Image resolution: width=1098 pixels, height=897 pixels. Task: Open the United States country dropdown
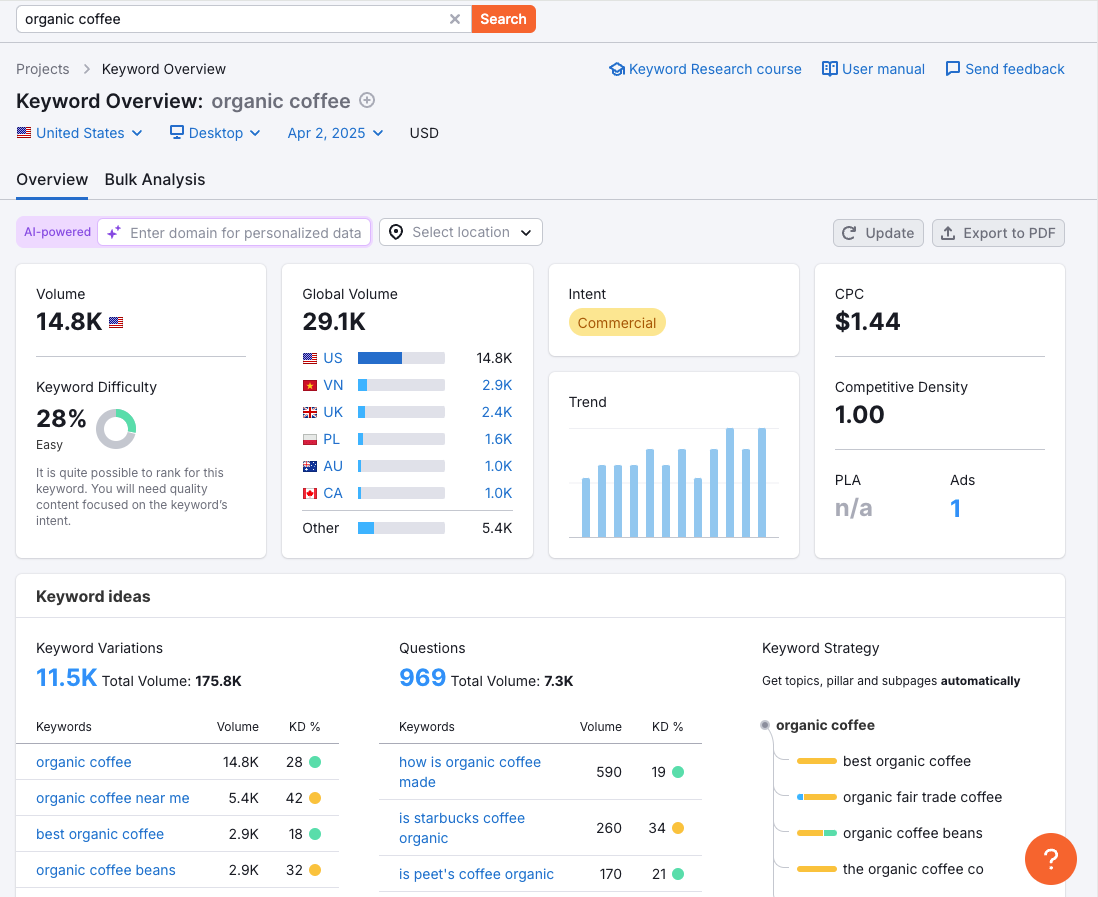pyautogui.click(x=80, y=133)
